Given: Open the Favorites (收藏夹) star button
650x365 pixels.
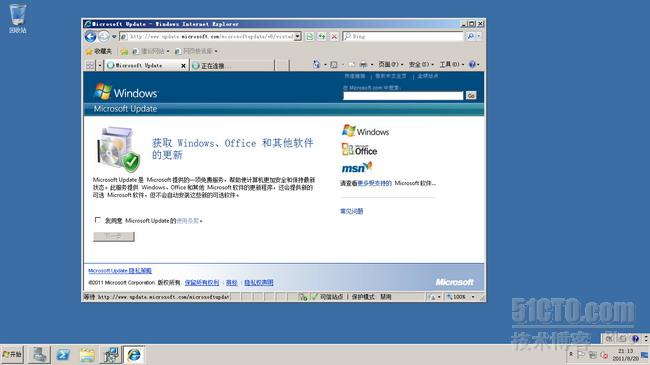Looking at the screenshot, I should pos(99,51).
